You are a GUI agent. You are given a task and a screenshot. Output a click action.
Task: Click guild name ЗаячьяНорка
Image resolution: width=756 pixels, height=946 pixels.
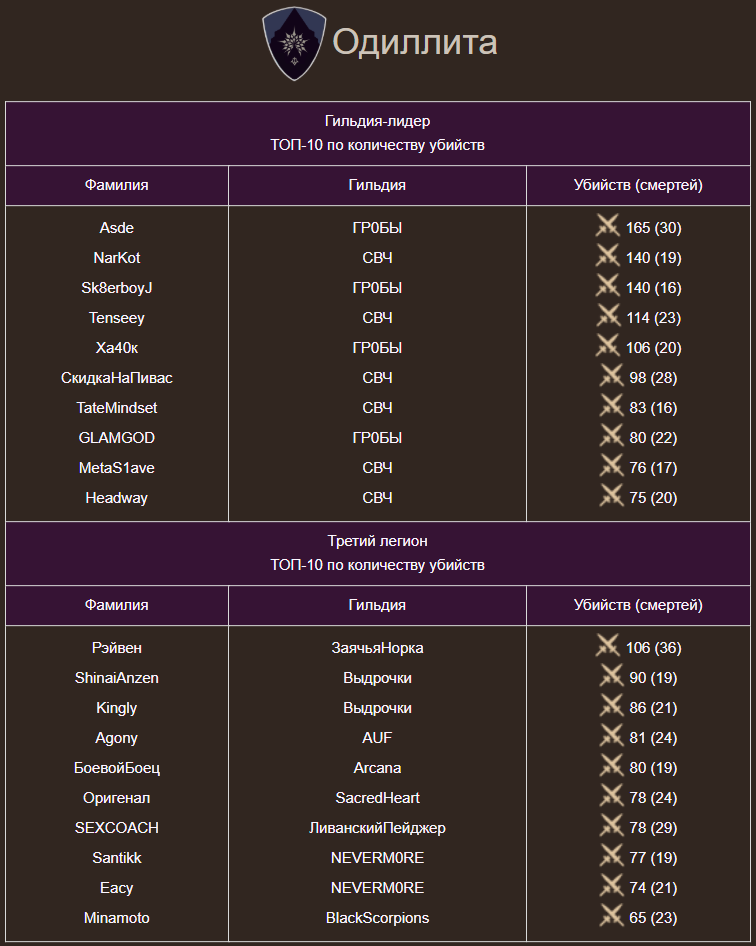click(377, 648)
